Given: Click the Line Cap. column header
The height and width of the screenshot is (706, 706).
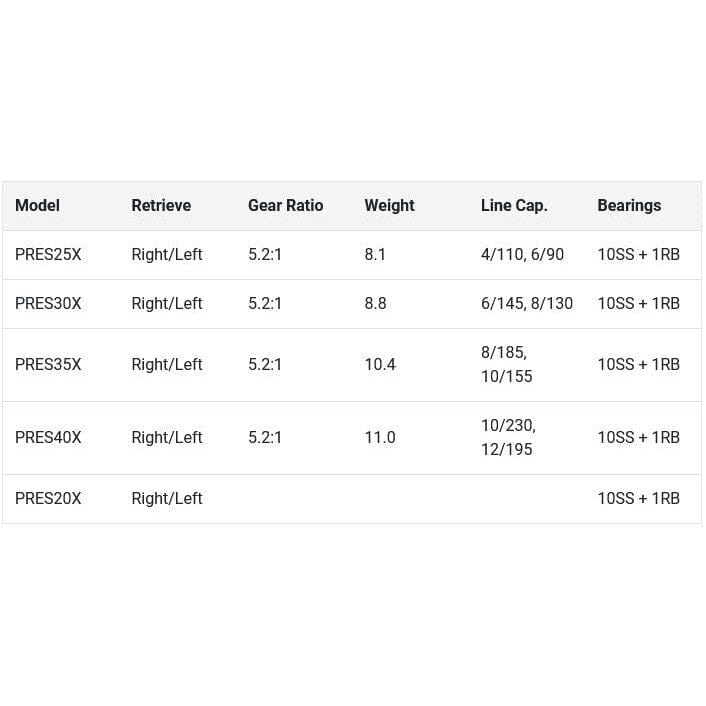Looking at the screenshot, I should pyautogui.click(x=514, y=205).
